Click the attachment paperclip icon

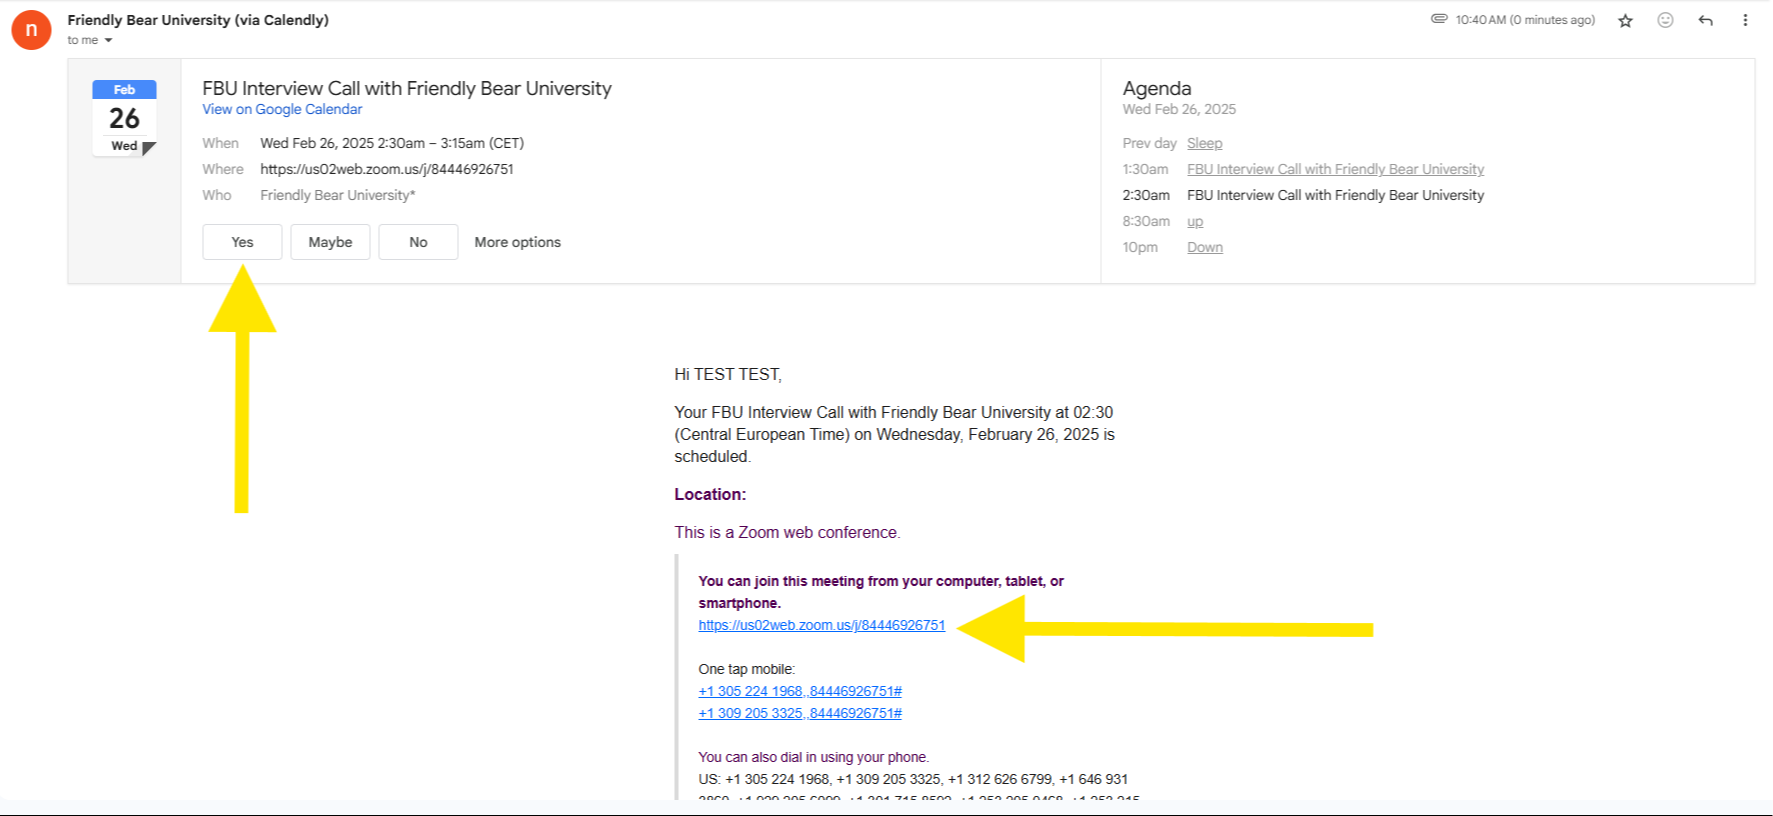tap(1439, 19)
